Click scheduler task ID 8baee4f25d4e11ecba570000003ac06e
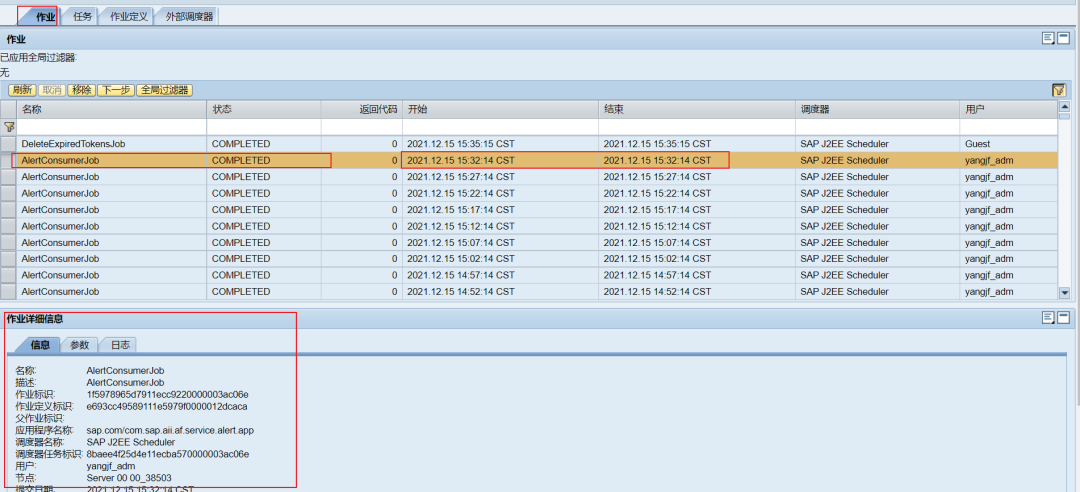The image size is (1080, 492). [x=168, y=454]
